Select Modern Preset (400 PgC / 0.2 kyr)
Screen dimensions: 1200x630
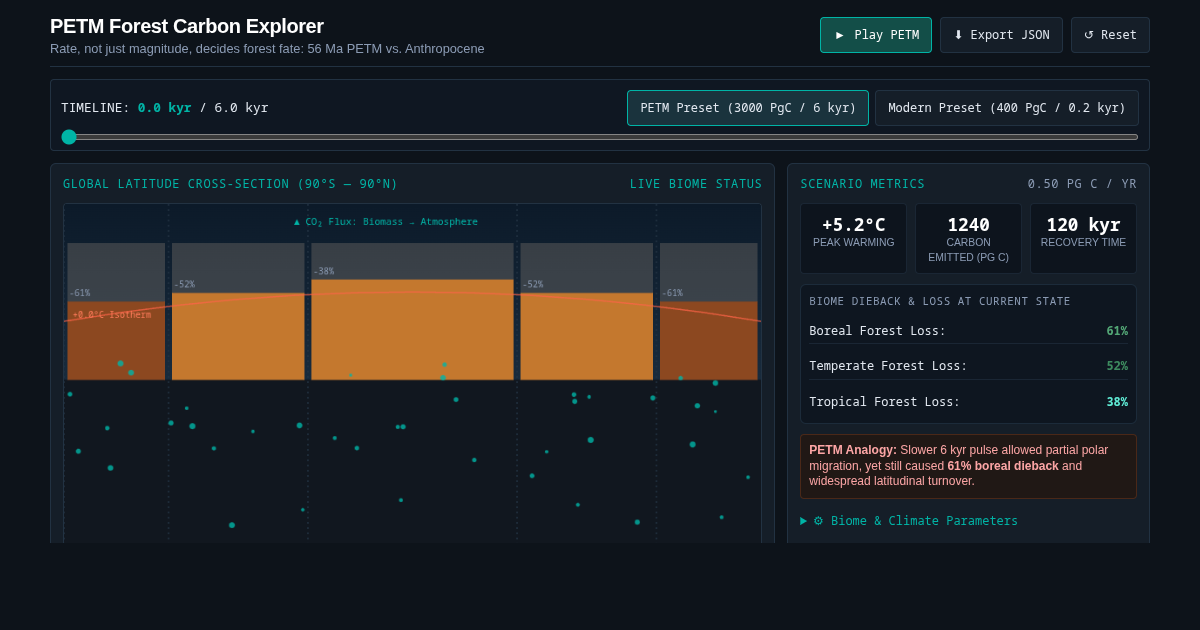point(1007,108)
